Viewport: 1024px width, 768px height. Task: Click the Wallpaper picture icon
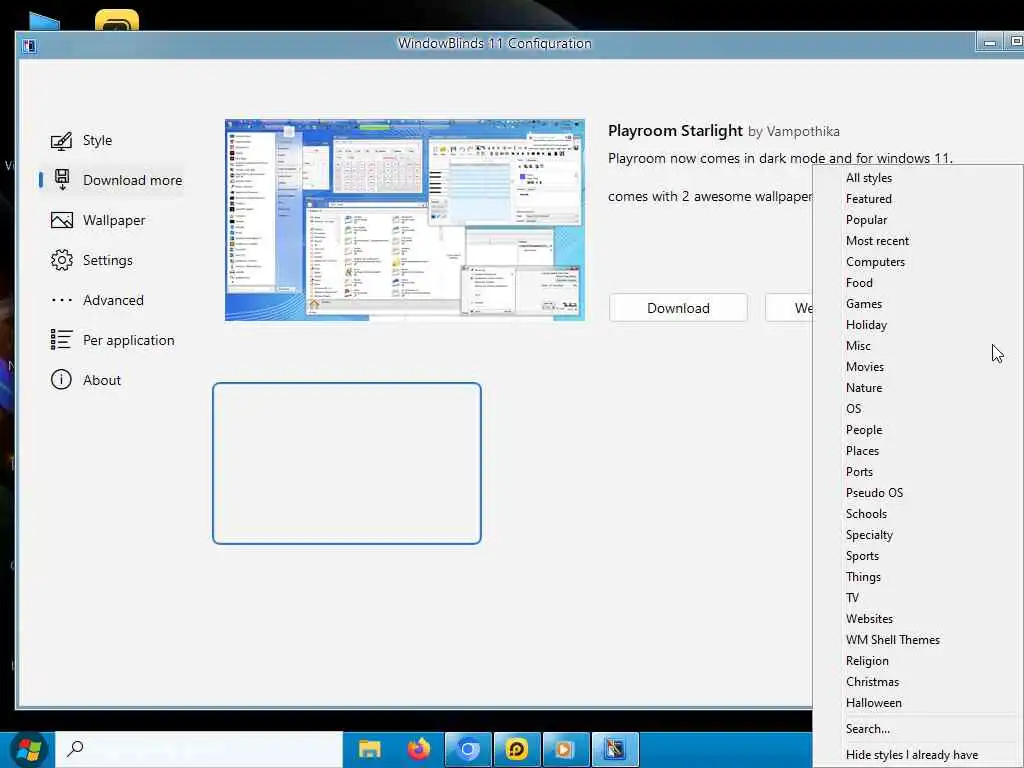[x=61, y=220]
